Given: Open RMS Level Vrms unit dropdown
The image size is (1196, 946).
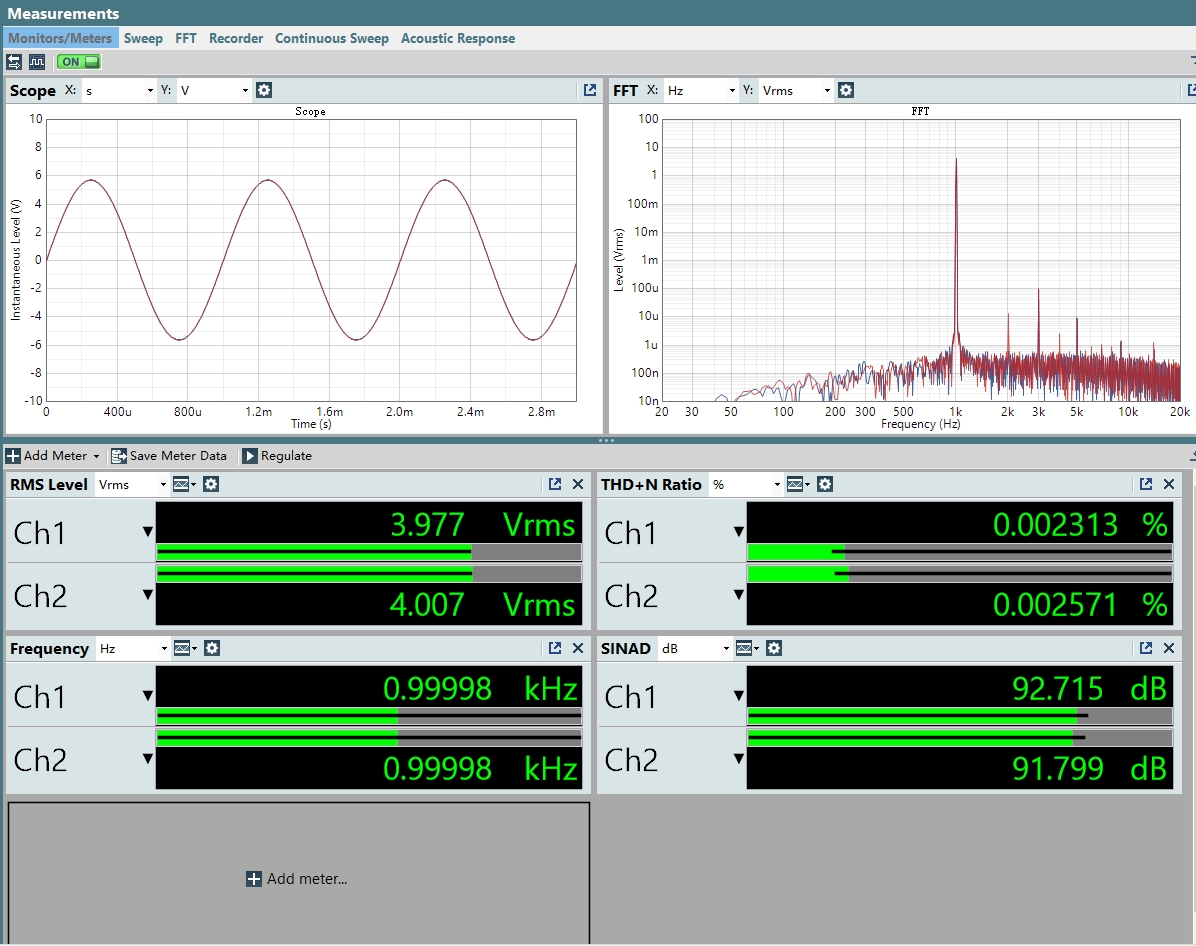Looking at the screenshot, I should tap(131, 484).
